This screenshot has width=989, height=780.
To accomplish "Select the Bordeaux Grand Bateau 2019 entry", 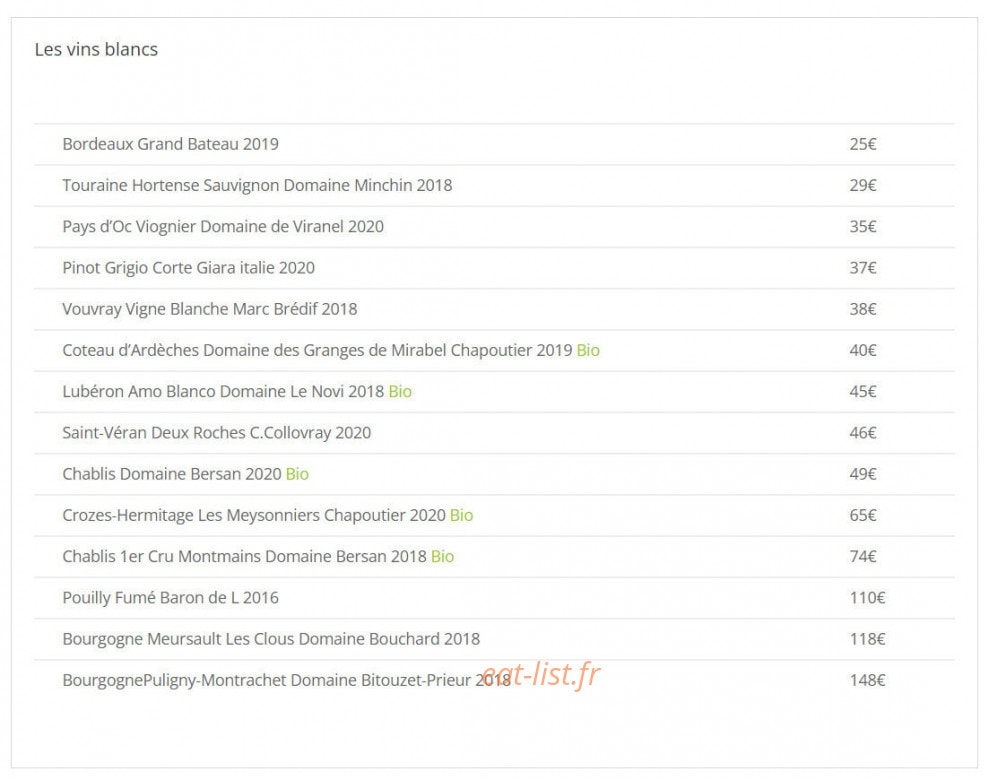I will 494,144.
